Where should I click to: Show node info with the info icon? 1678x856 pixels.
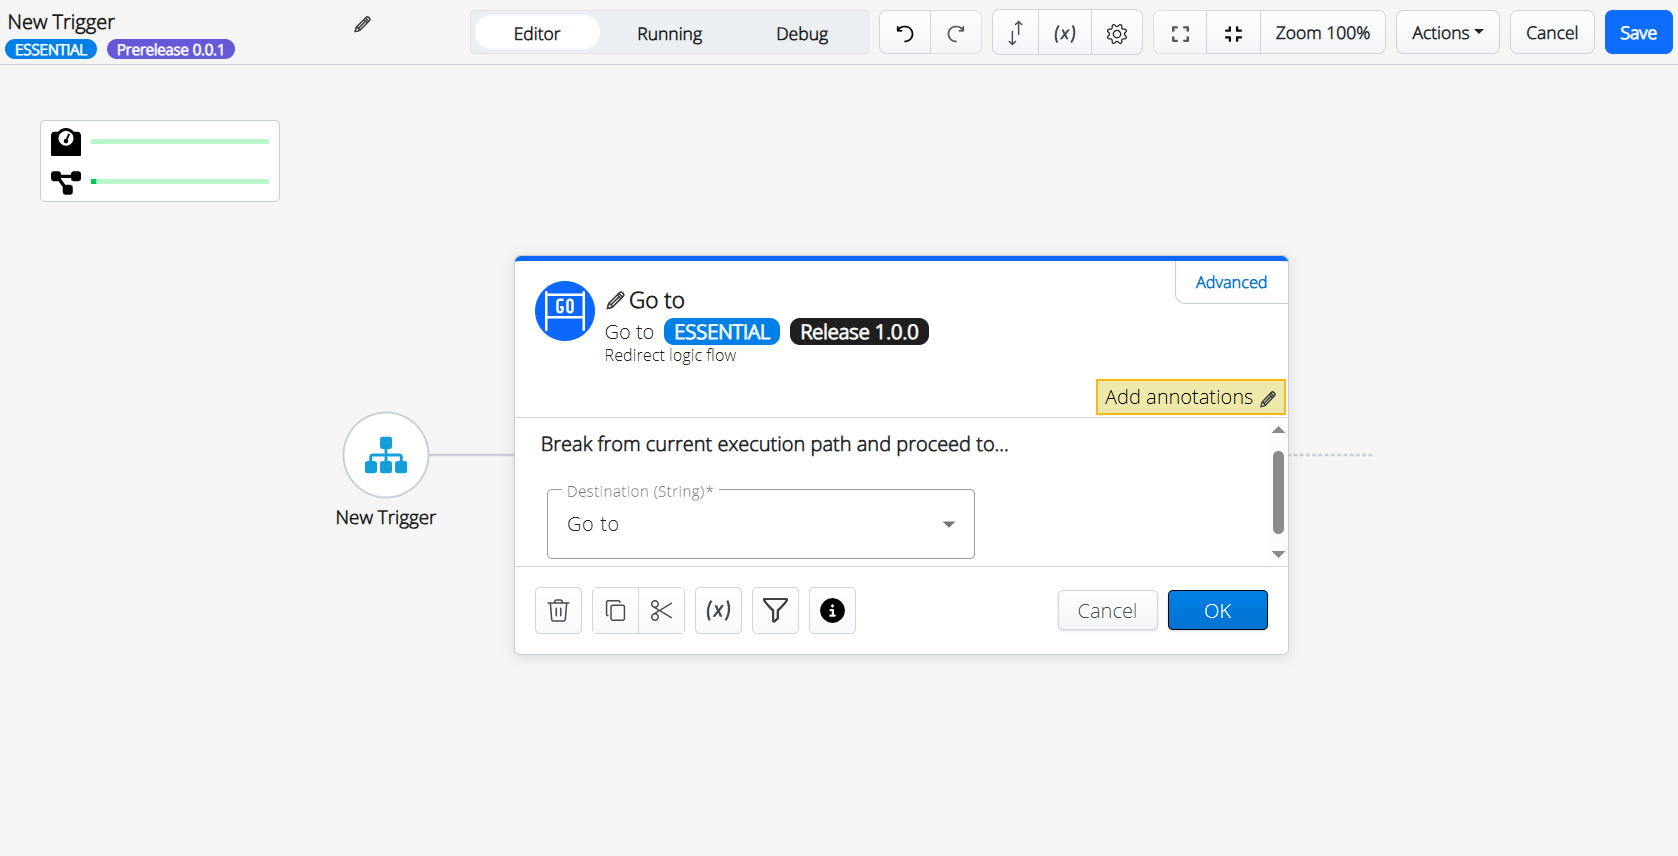[x=832, y=610]
